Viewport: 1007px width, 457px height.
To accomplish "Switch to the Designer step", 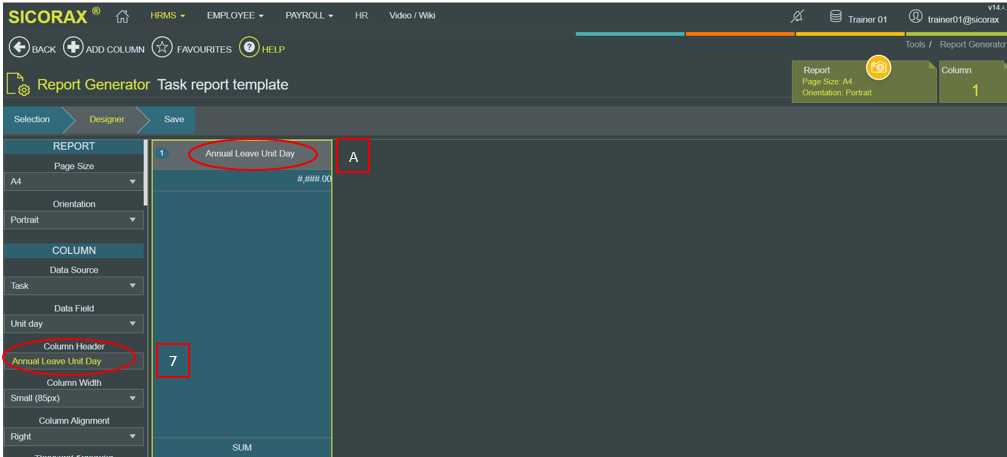I will click(x=107, y=119).
